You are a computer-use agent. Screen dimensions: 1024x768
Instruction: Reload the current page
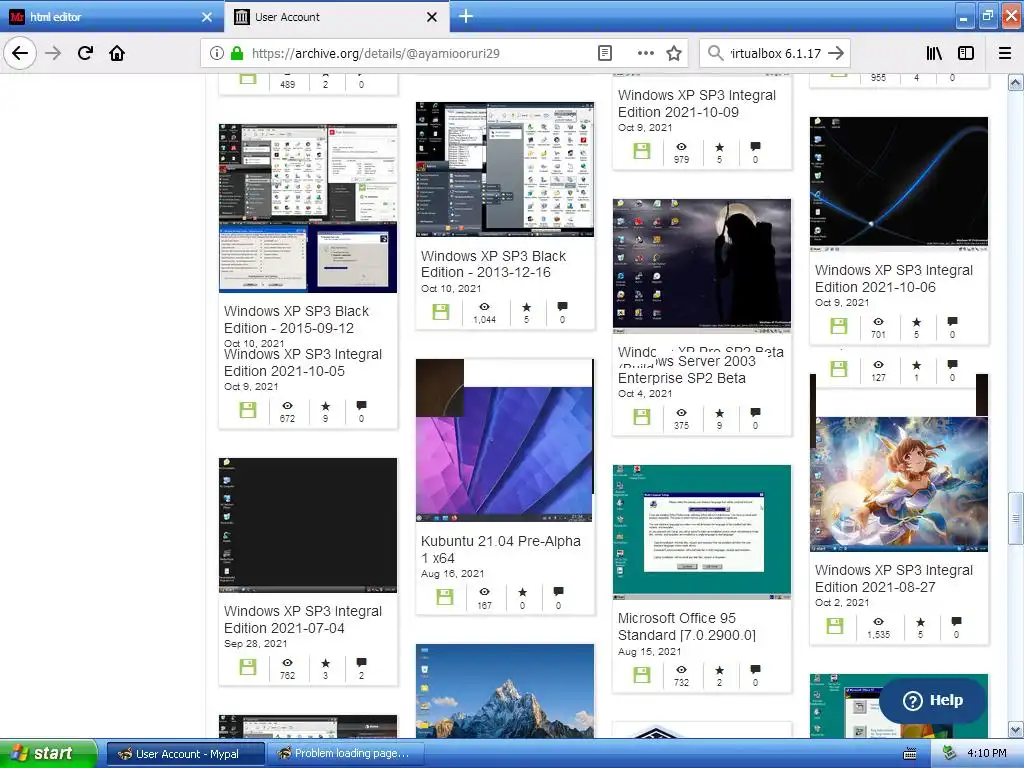coord(85,53)
